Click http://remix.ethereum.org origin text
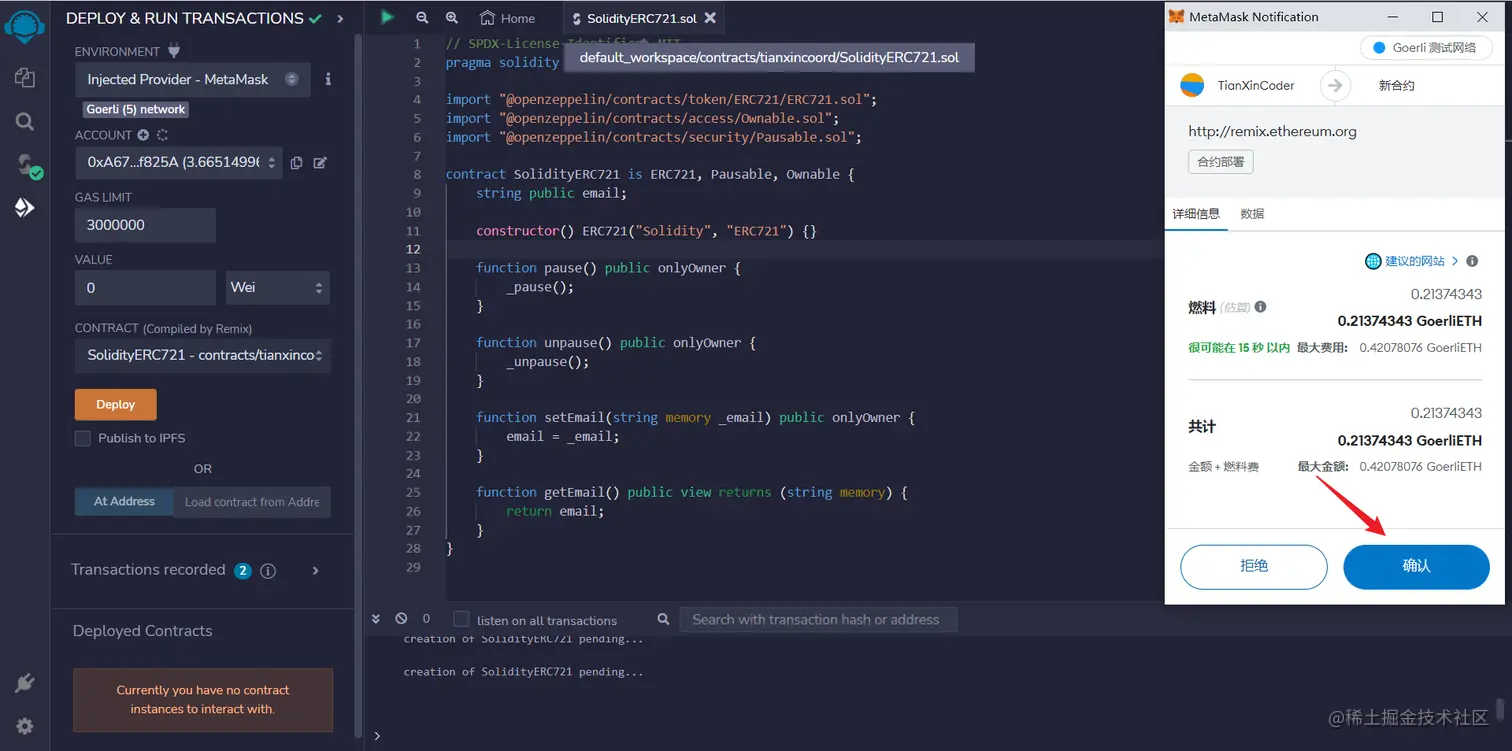This screenshot has width=1512, height=751. [1272, 131]
